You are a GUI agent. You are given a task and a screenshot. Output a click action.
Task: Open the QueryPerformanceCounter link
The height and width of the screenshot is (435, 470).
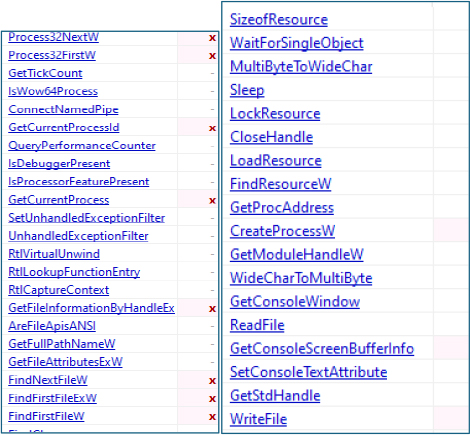pos(82,146)
